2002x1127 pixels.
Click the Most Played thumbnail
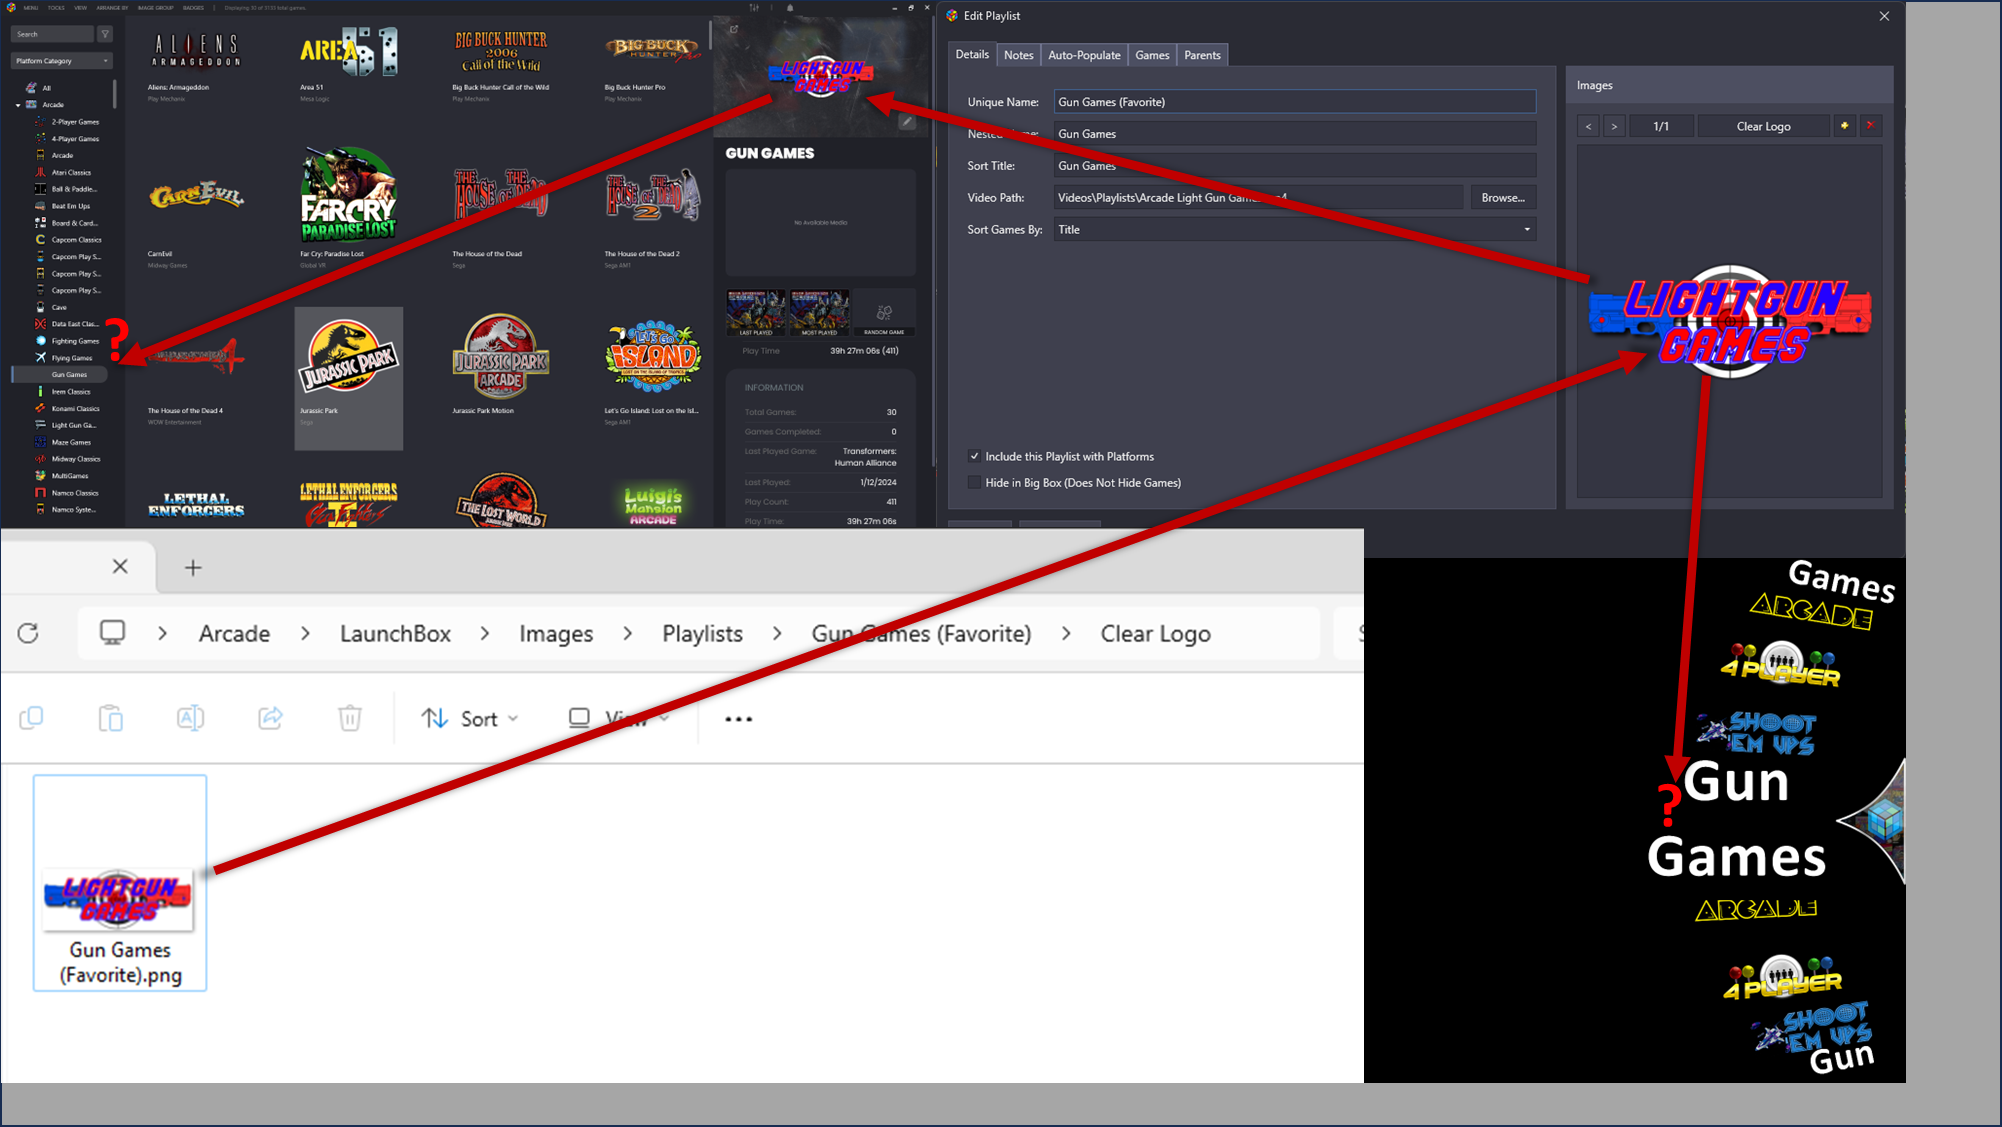click(x=819, y=314)
